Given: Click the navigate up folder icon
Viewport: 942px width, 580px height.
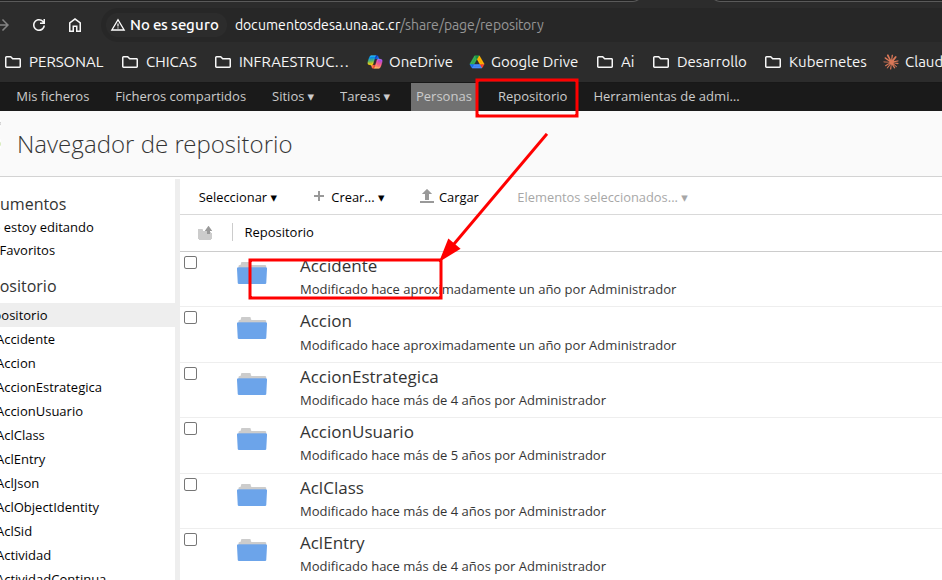Looking at the screenshot, I should 205,233.
